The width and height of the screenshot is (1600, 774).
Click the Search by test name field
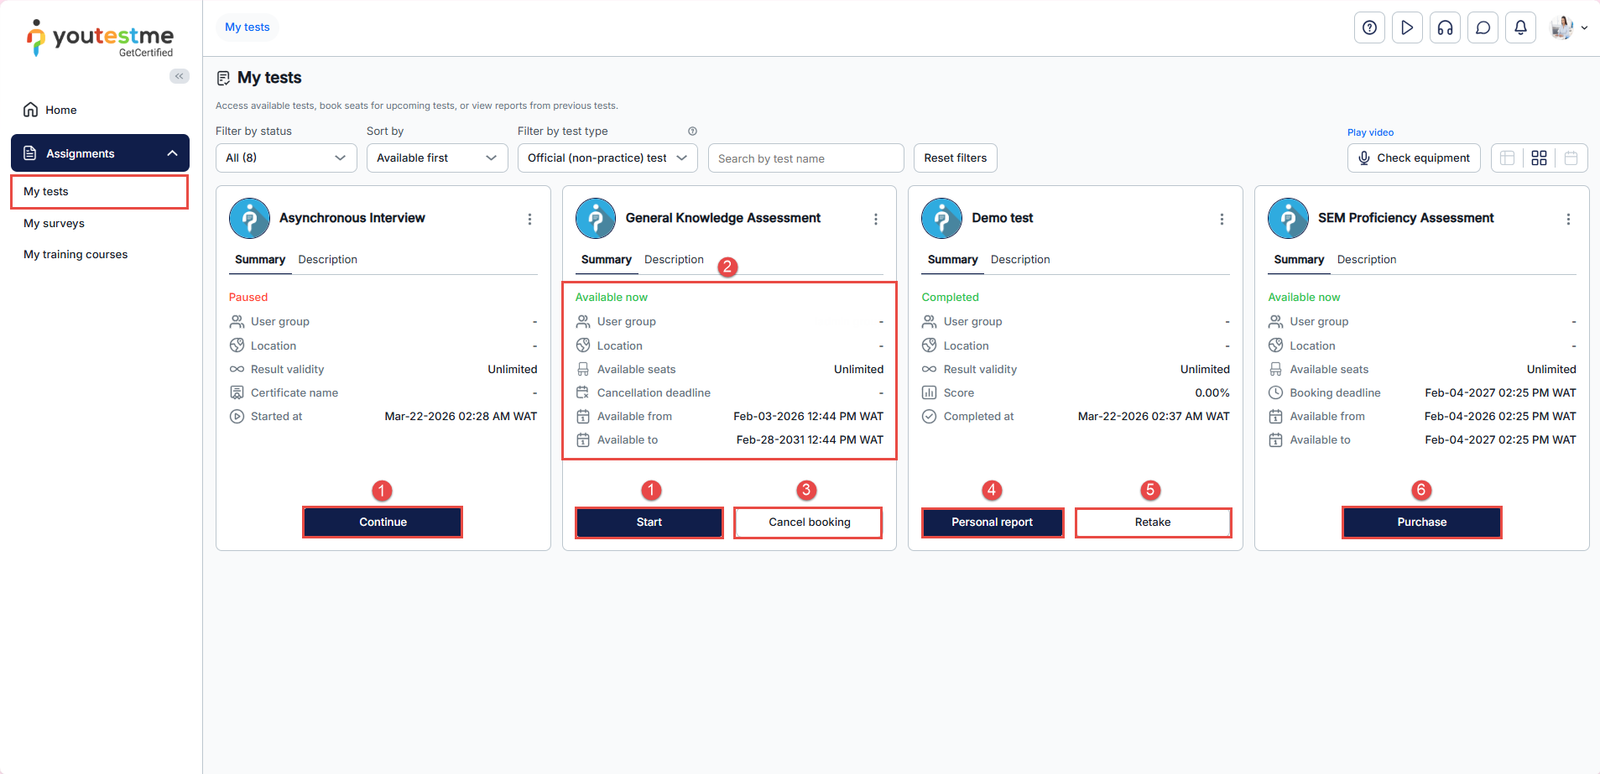(805, 158)
